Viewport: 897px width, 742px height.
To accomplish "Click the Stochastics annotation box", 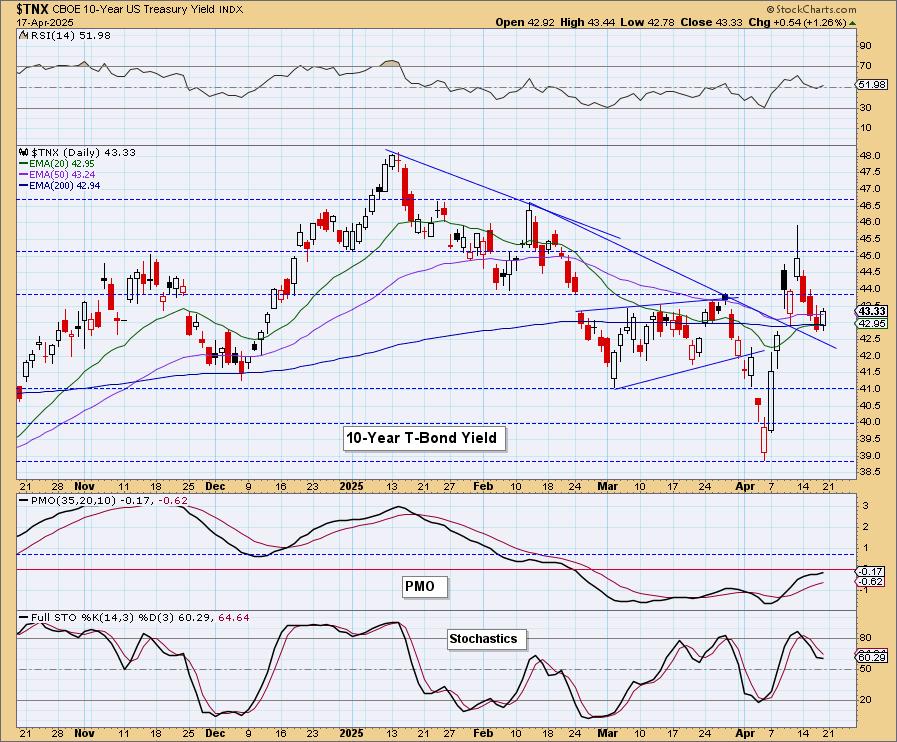I will pyautogui.click(x=486, y=638).
